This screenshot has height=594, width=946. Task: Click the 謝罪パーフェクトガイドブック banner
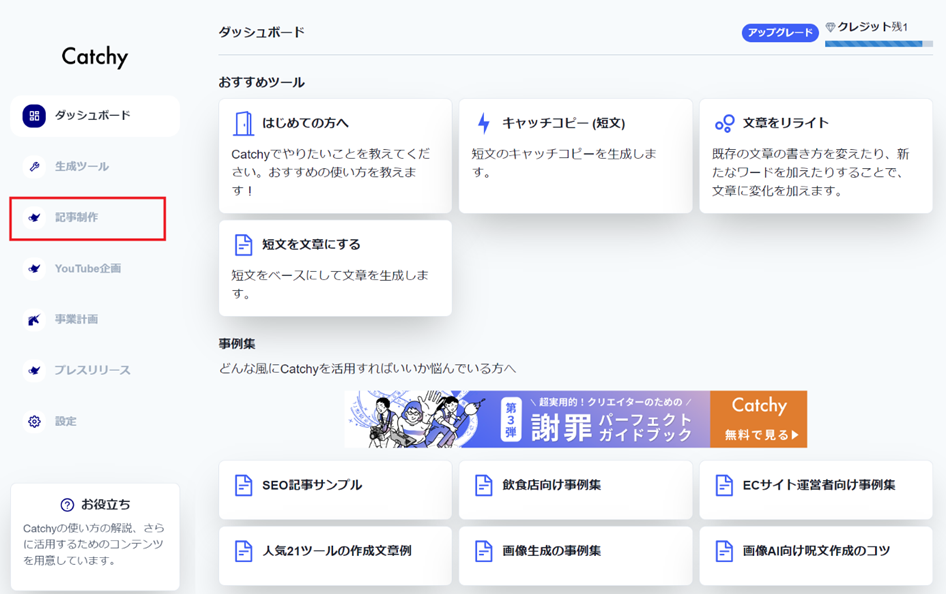(x=576, y=419)
